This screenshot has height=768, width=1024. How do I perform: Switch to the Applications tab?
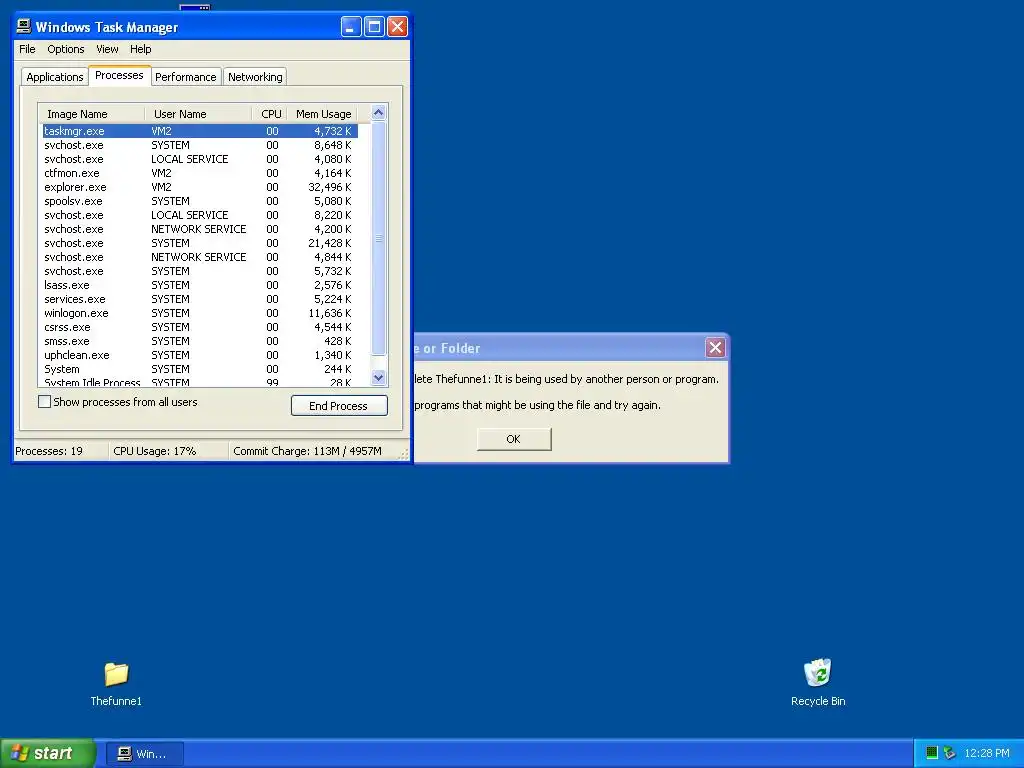tap(55, 77)
